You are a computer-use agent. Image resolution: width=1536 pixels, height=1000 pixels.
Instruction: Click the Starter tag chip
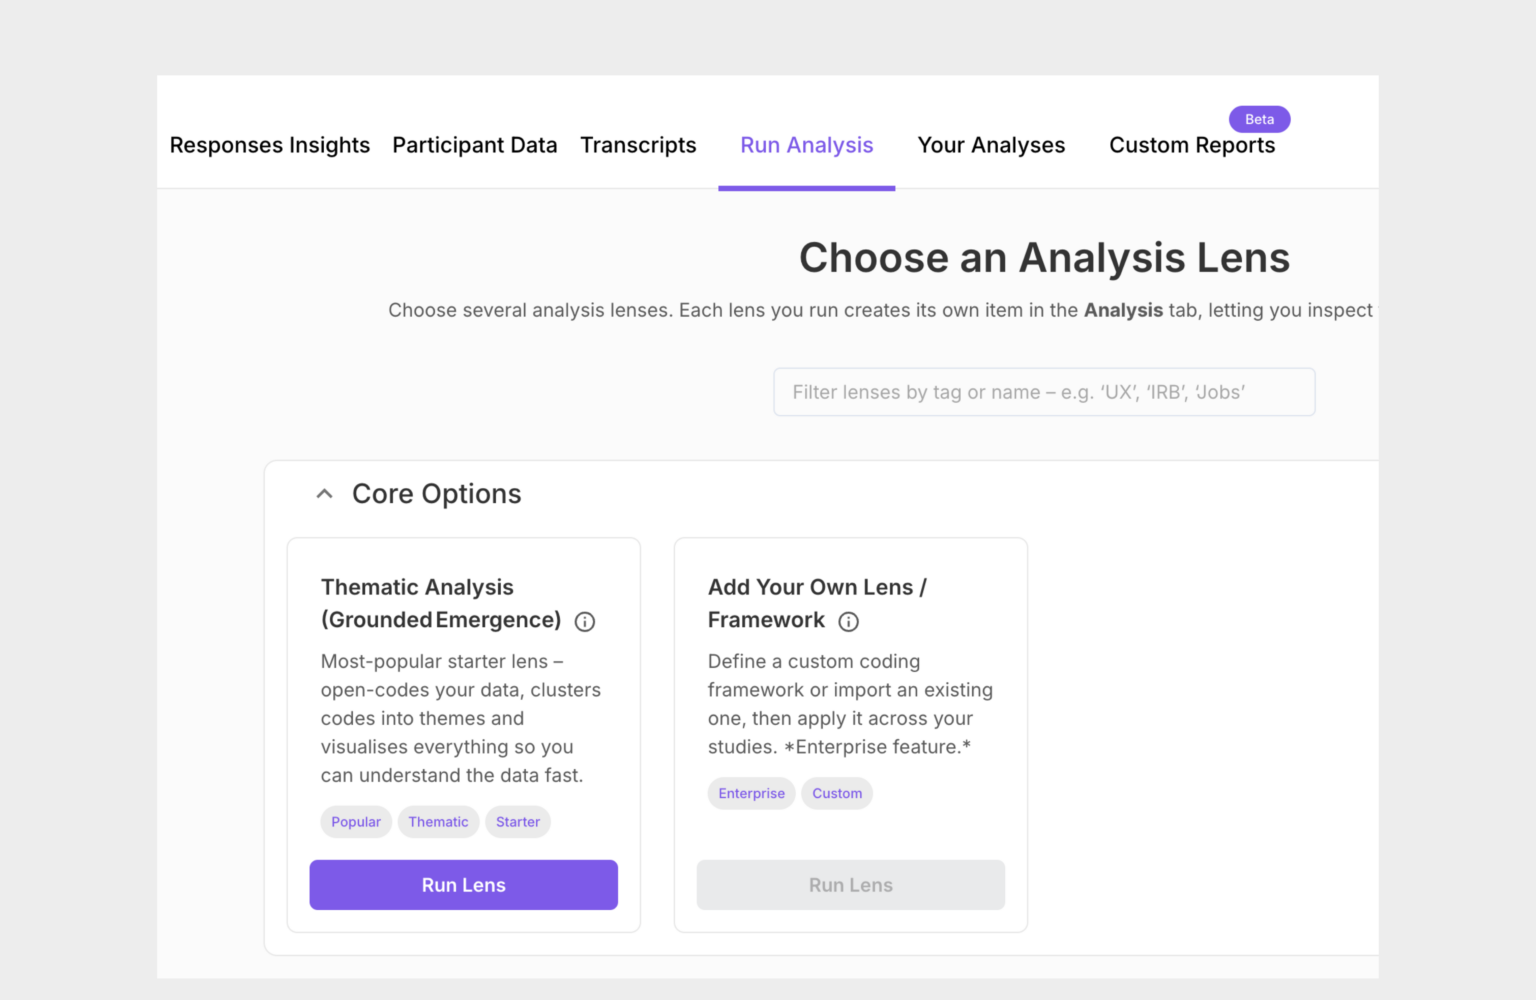pos(518,822)
